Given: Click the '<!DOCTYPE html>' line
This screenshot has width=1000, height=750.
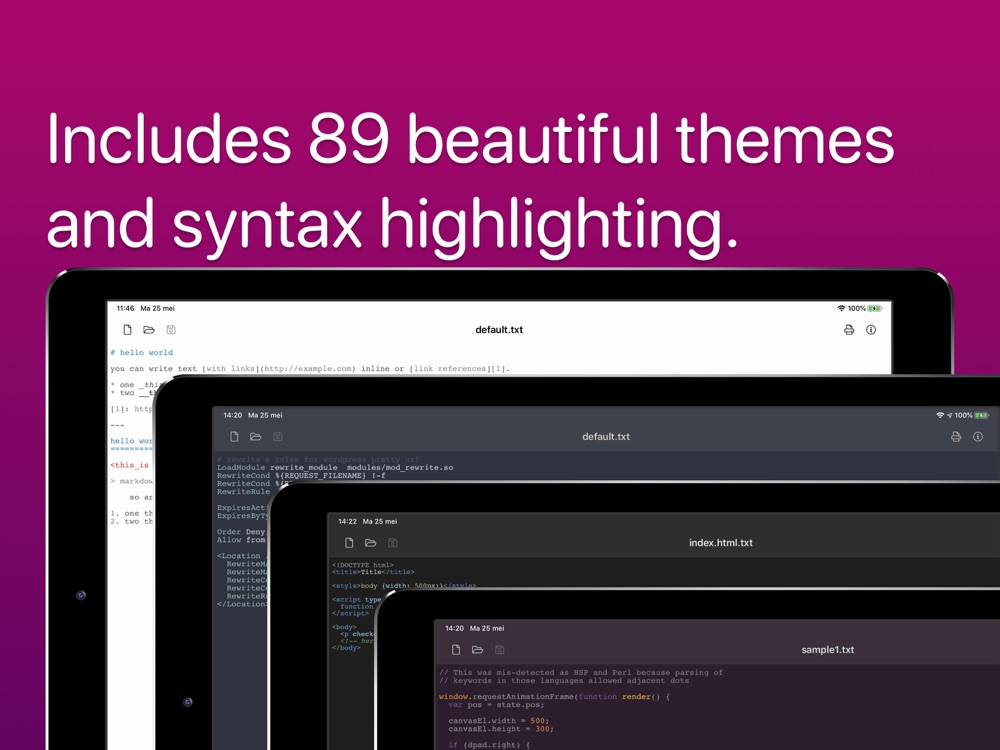Looking at the screenshot, I should (x=363, y=565).
